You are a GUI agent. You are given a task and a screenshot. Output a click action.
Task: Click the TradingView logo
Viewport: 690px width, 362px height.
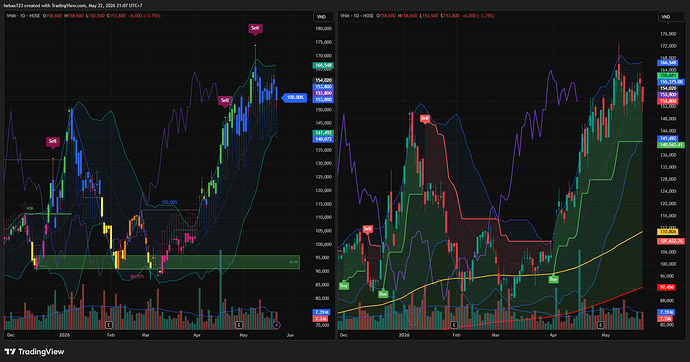coord(34,351)
